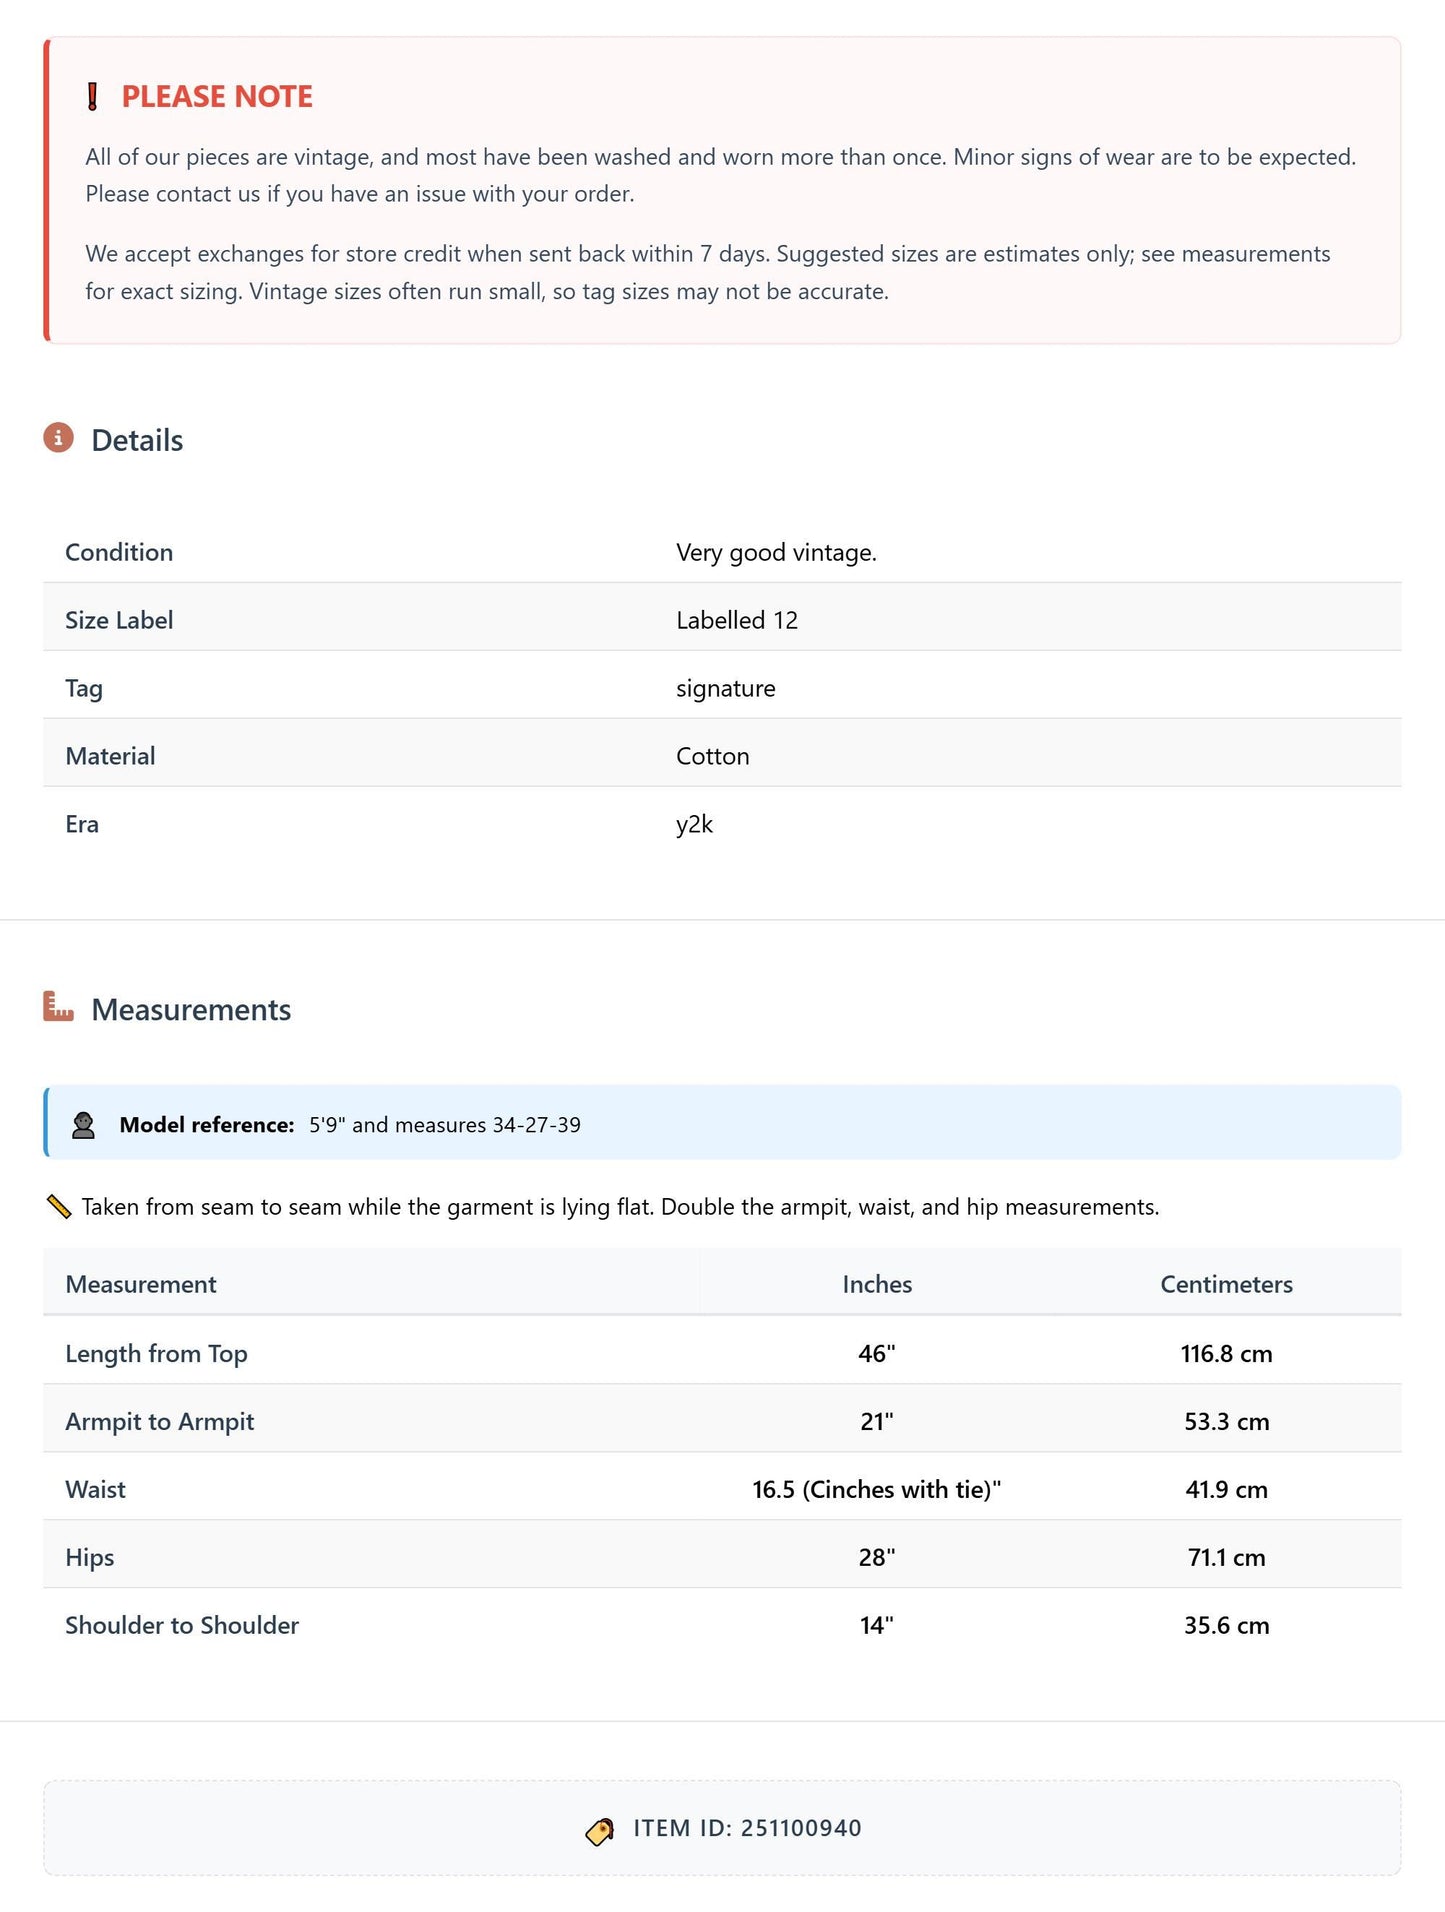Image resolution: width=1445 pixels, height=1912 pixels.
Task: Click the Size Label value Labelled 12
Action: point(737,620)
